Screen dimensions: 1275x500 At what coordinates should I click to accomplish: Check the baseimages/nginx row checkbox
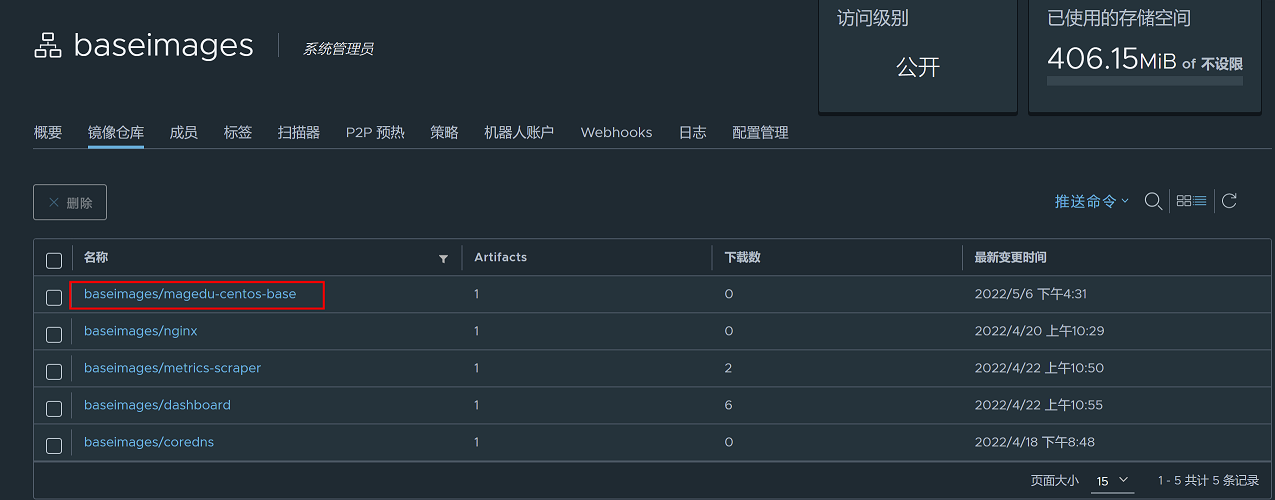pos(54,334)
